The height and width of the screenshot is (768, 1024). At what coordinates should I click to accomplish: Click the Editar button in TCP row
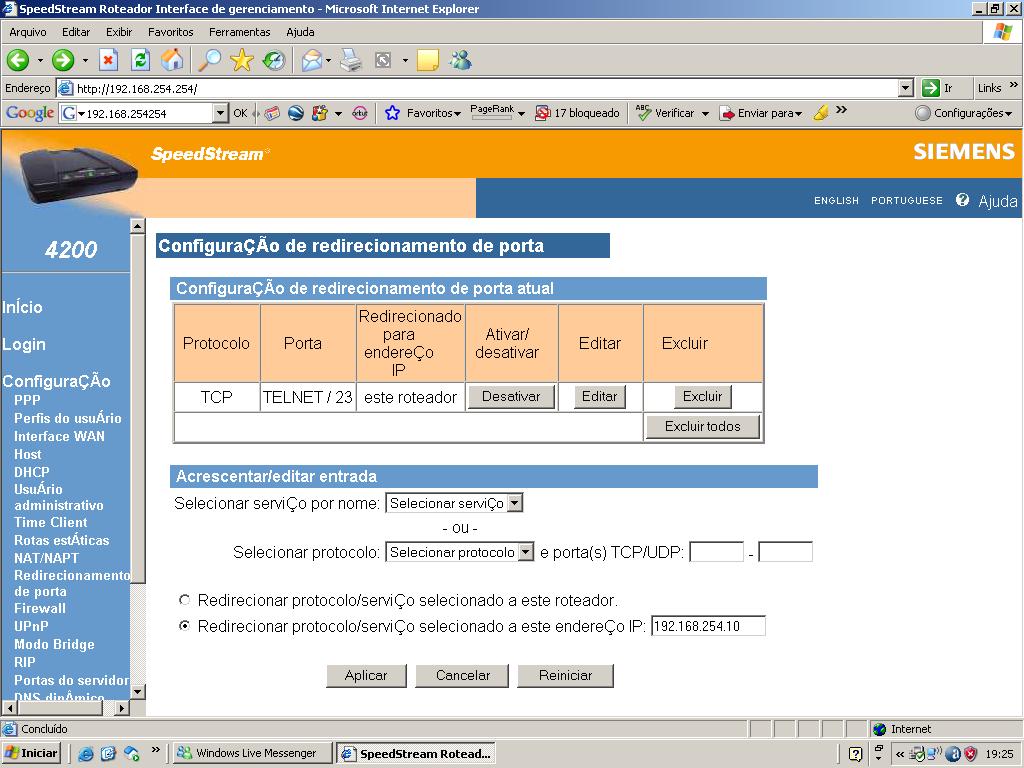click(x=600, y=396)
